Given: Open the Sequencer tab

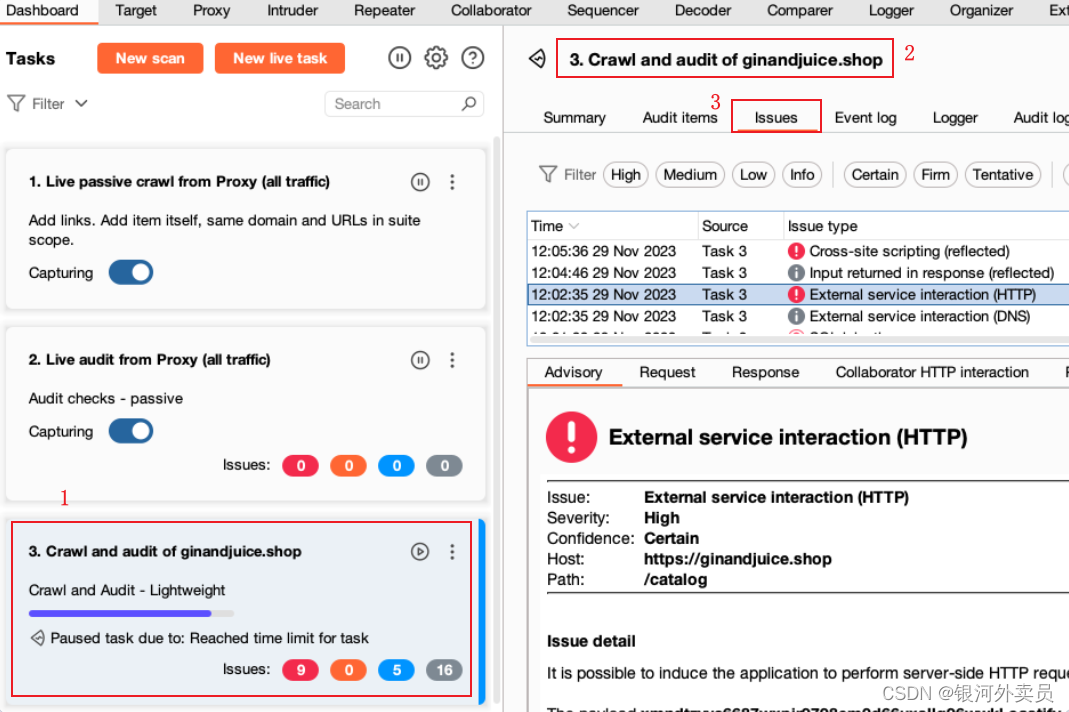Looking at the screenshot, I should [603, 10].
